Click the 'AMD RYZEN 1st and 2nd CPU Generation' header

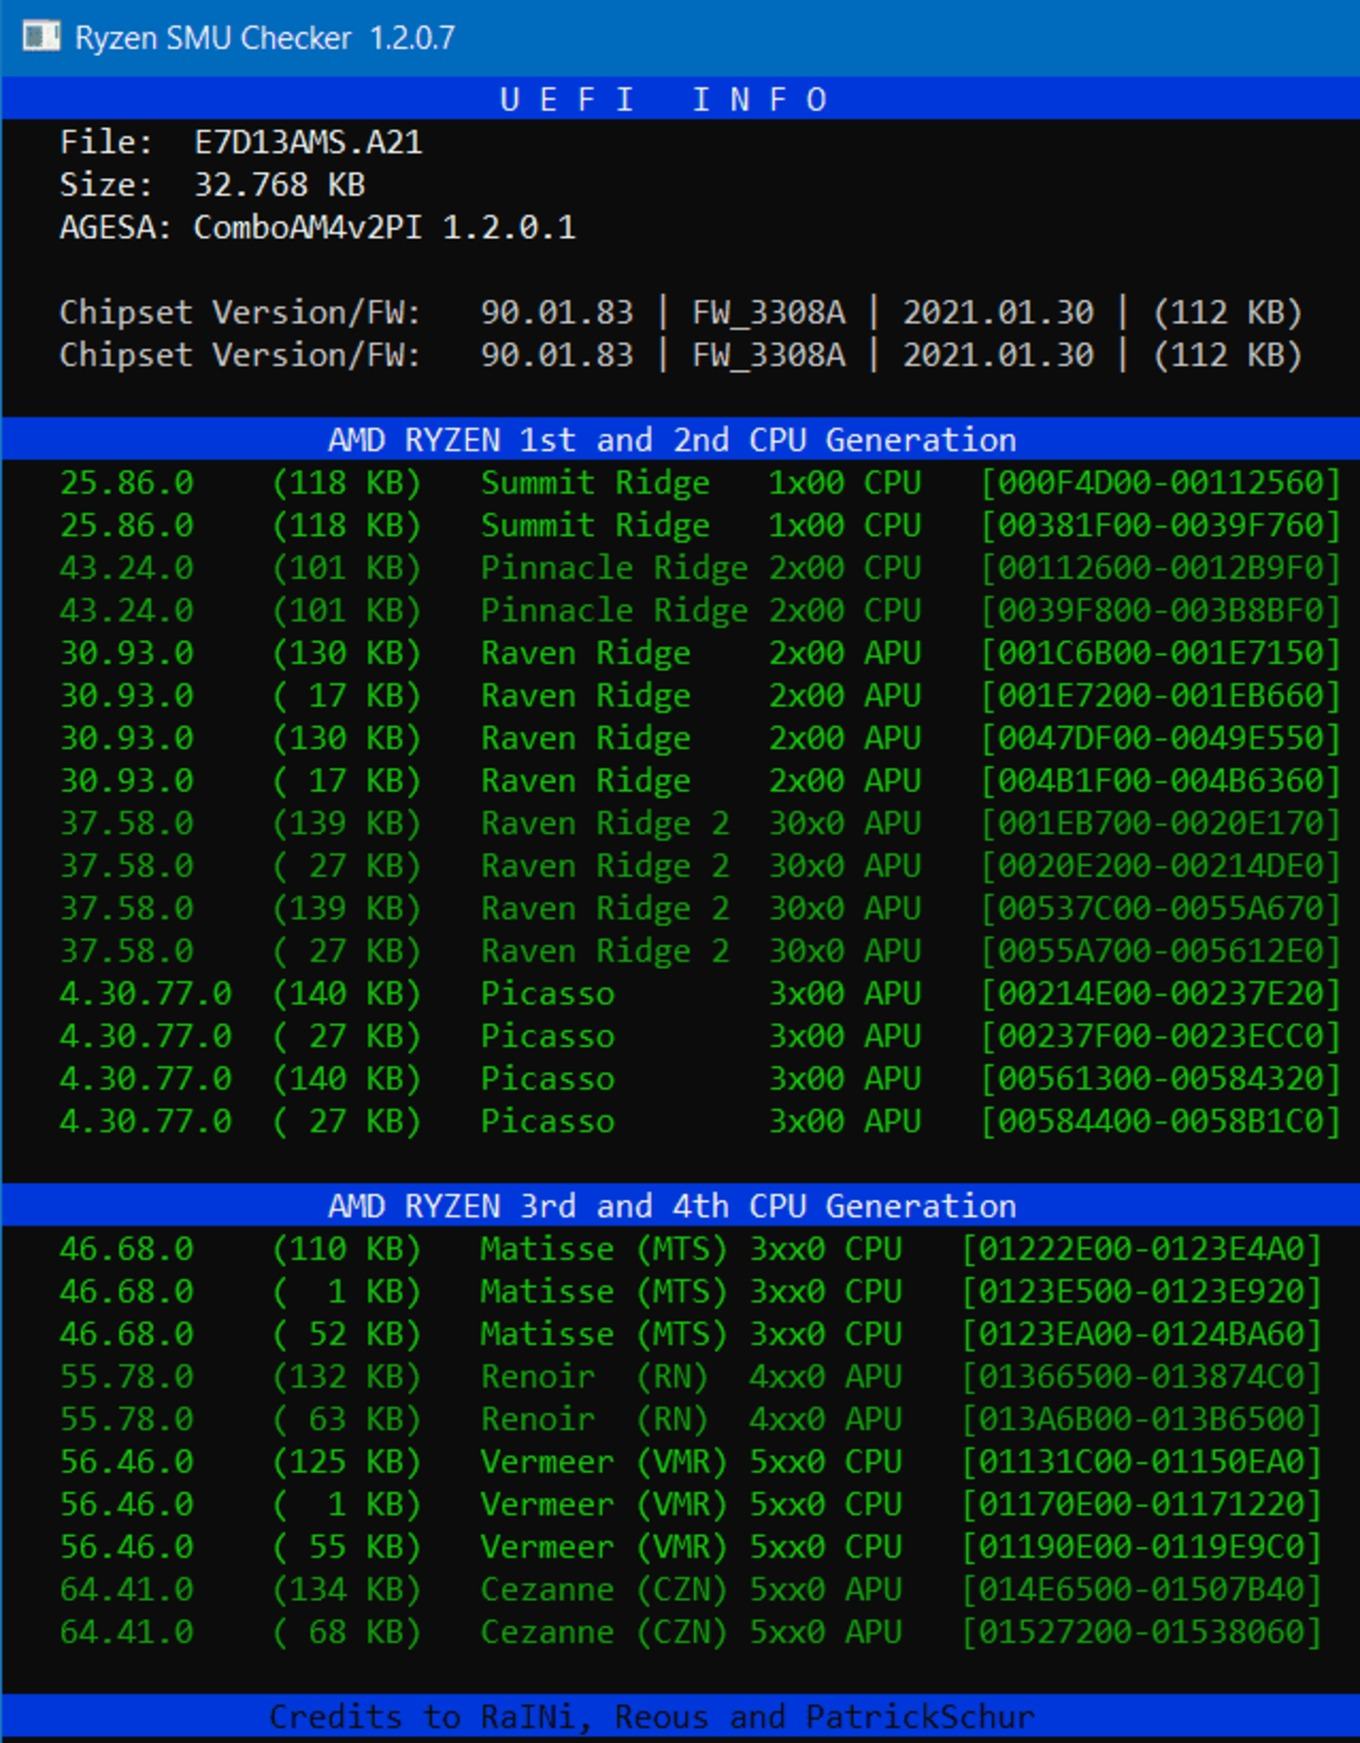click(x=672, y=440)
